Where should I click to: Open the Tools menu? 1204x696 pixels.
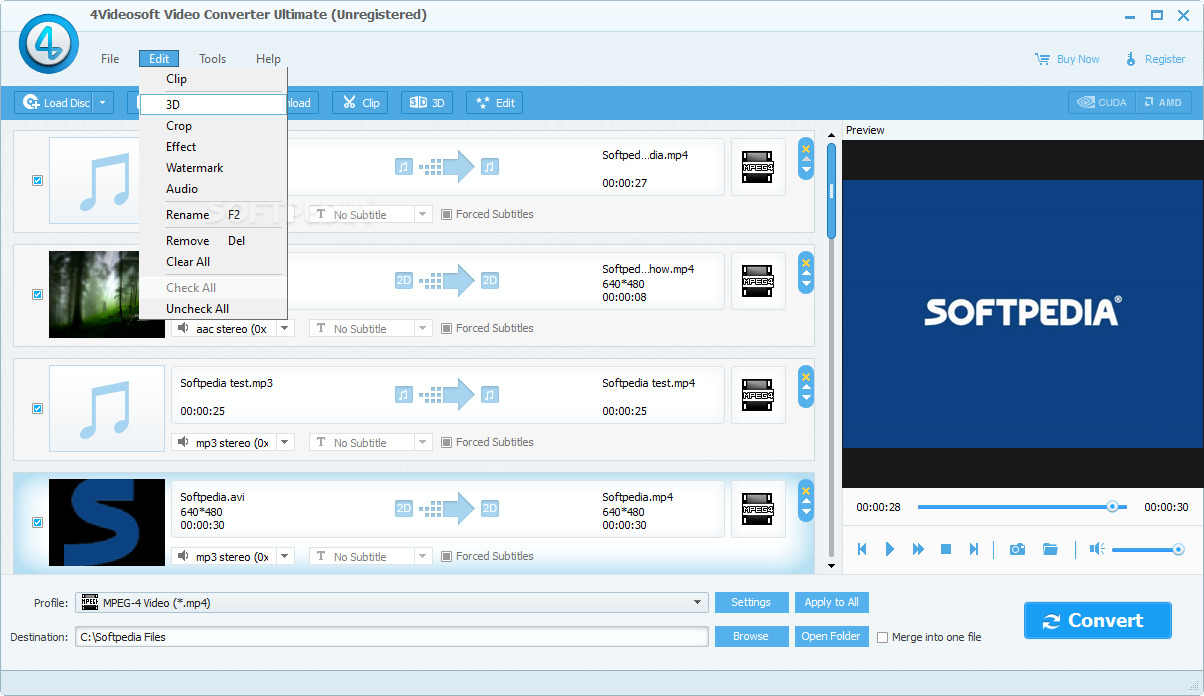(x=212, y=59)
